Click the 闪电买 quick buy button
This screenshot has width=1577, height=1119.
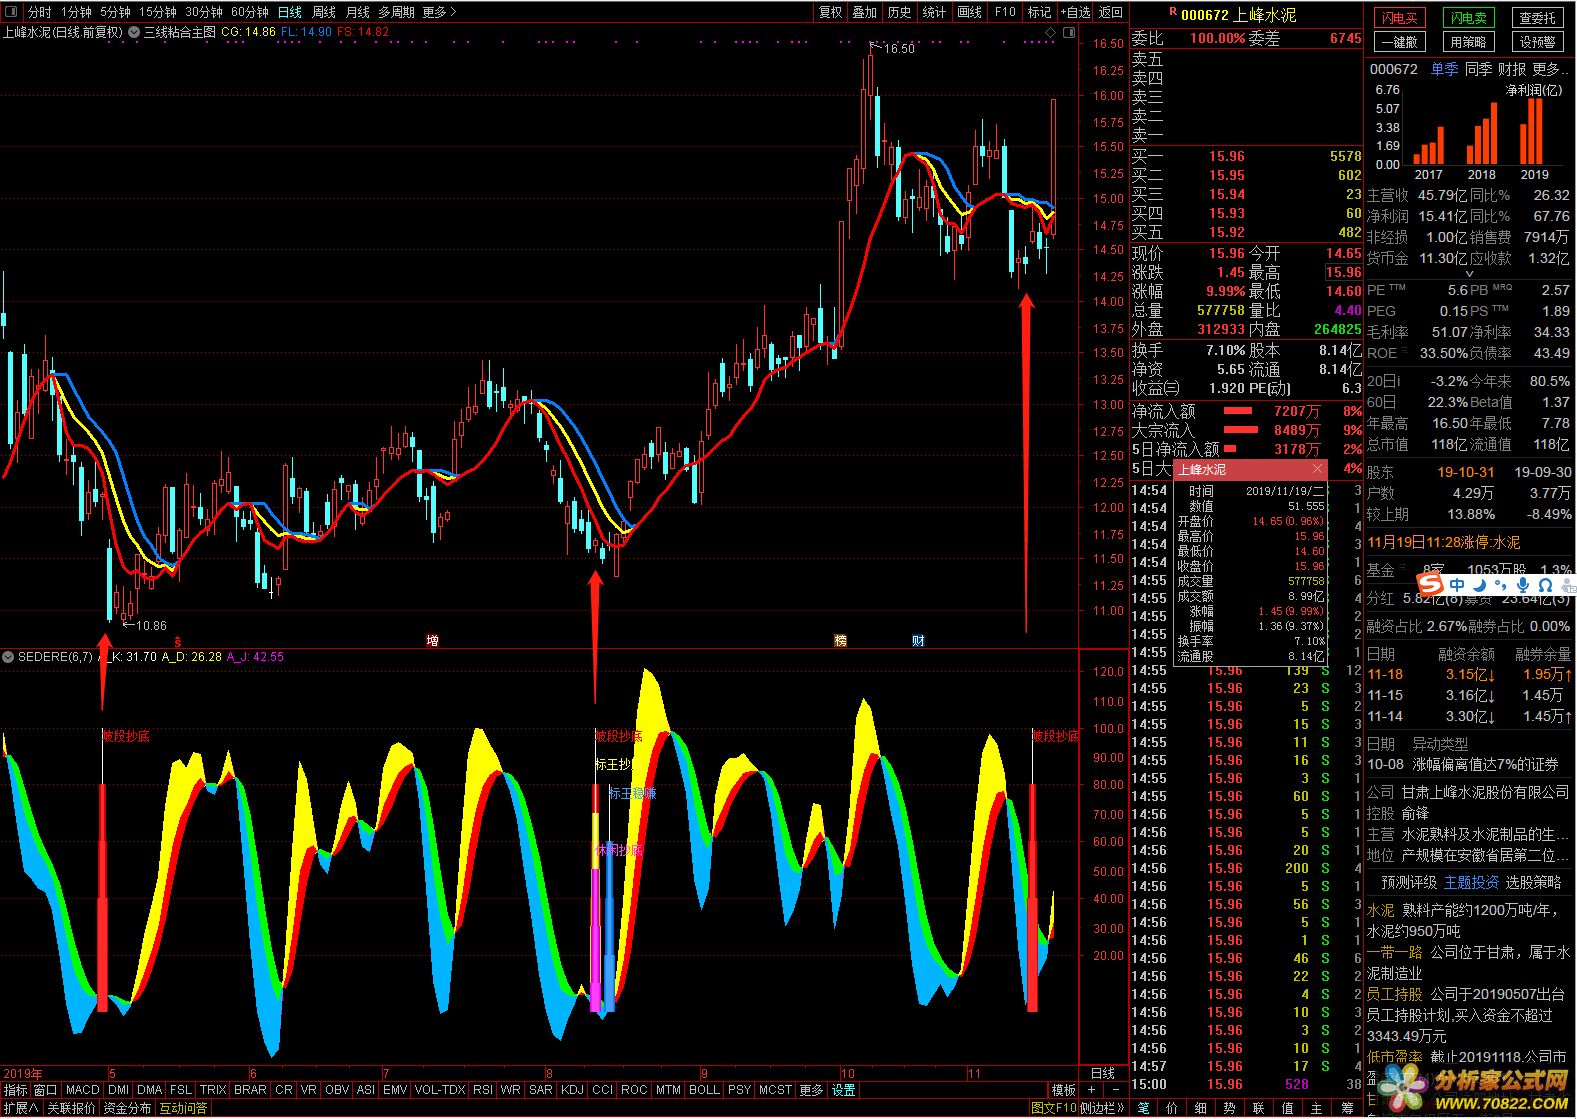pyautogui.click(x=1400, y=18)
